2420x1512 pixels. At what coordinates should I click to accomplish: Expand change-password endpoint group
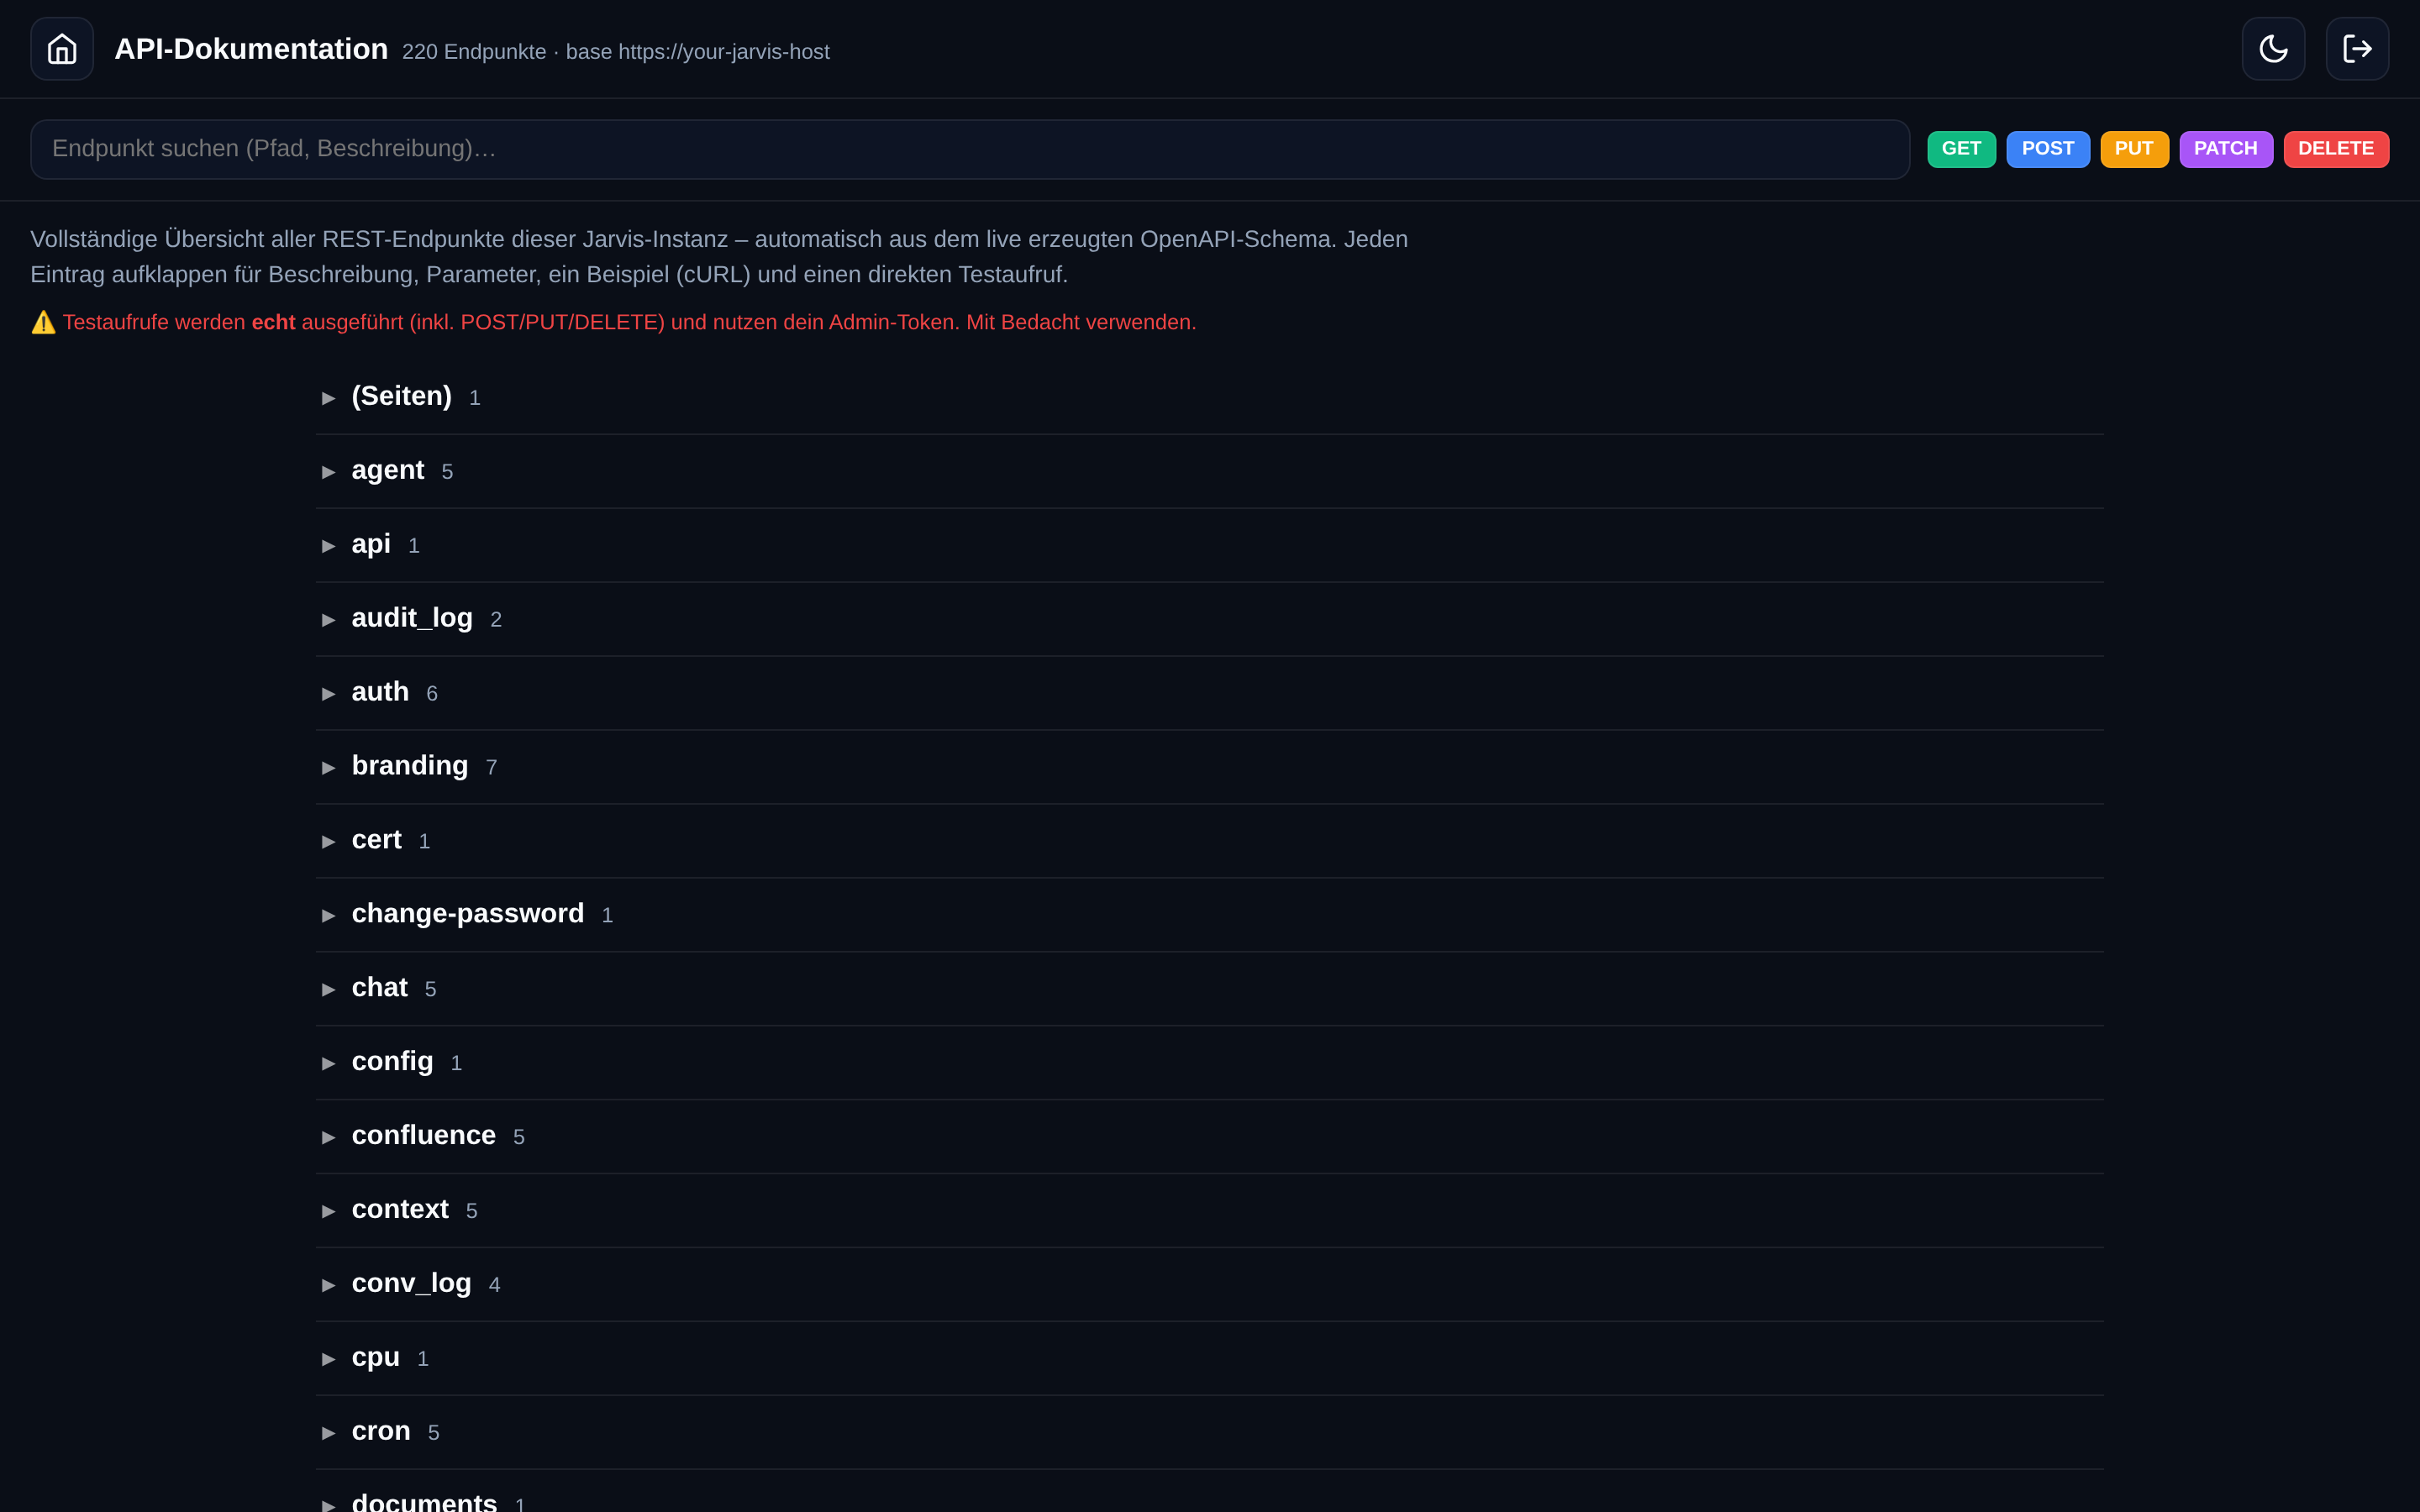point(1209,915)
